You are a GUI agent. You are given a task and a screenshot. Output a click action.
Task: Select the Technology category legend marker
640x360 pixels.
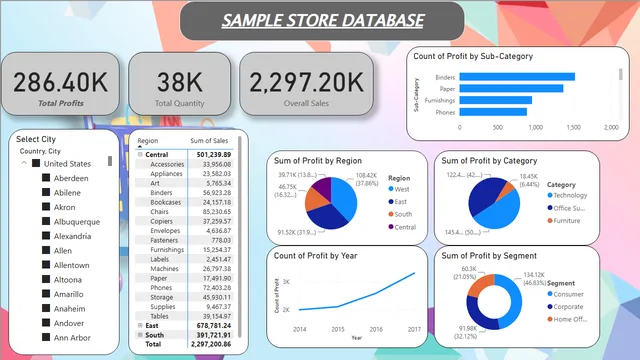pyautogui.click(x=550, y=195)
